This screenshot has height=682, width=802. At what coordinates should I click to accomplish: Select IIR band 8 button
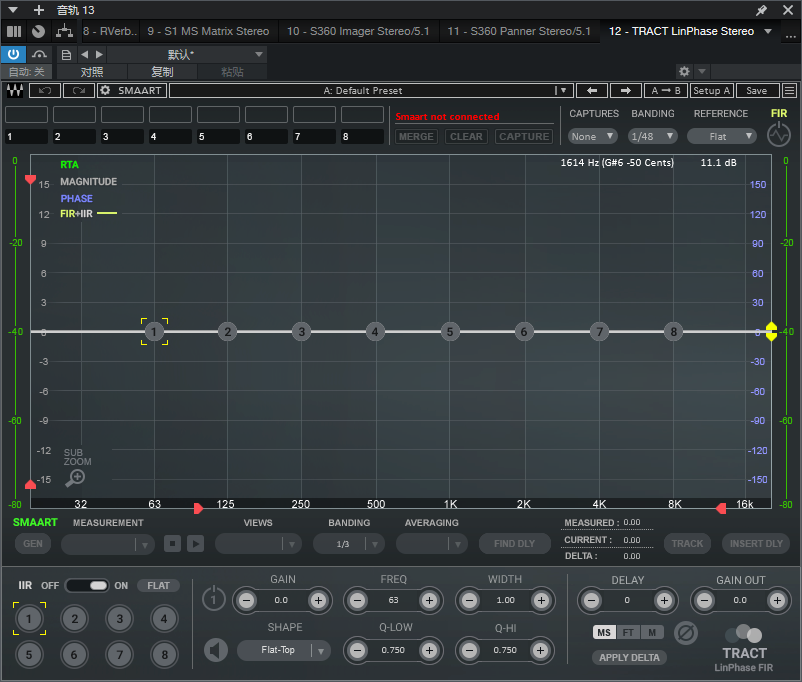165,655
